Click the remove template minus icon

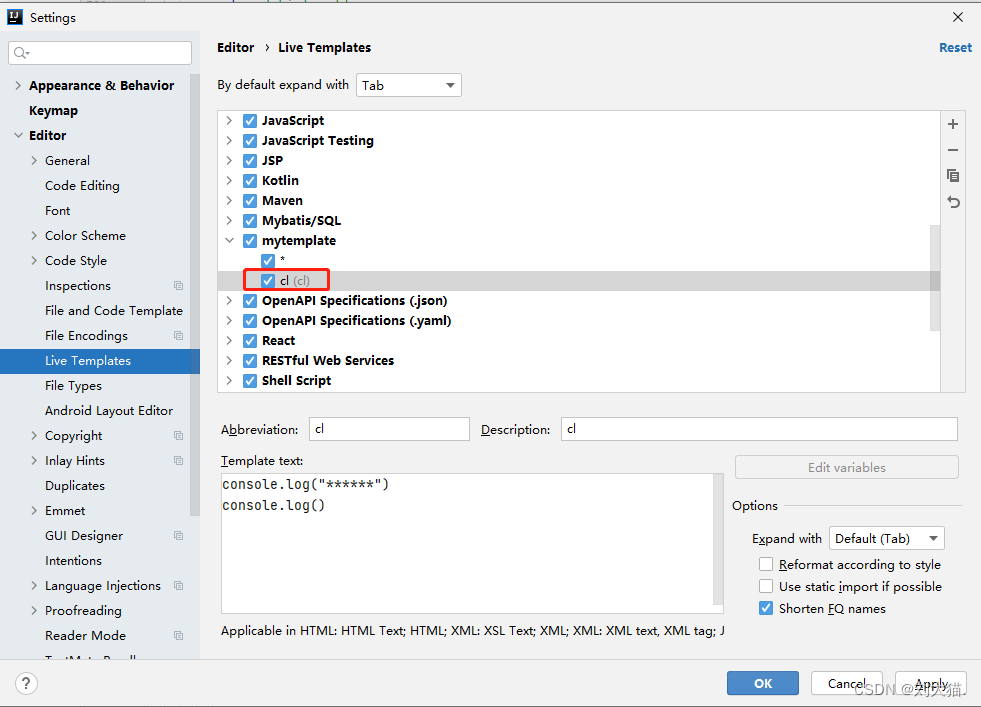[953, 150]
